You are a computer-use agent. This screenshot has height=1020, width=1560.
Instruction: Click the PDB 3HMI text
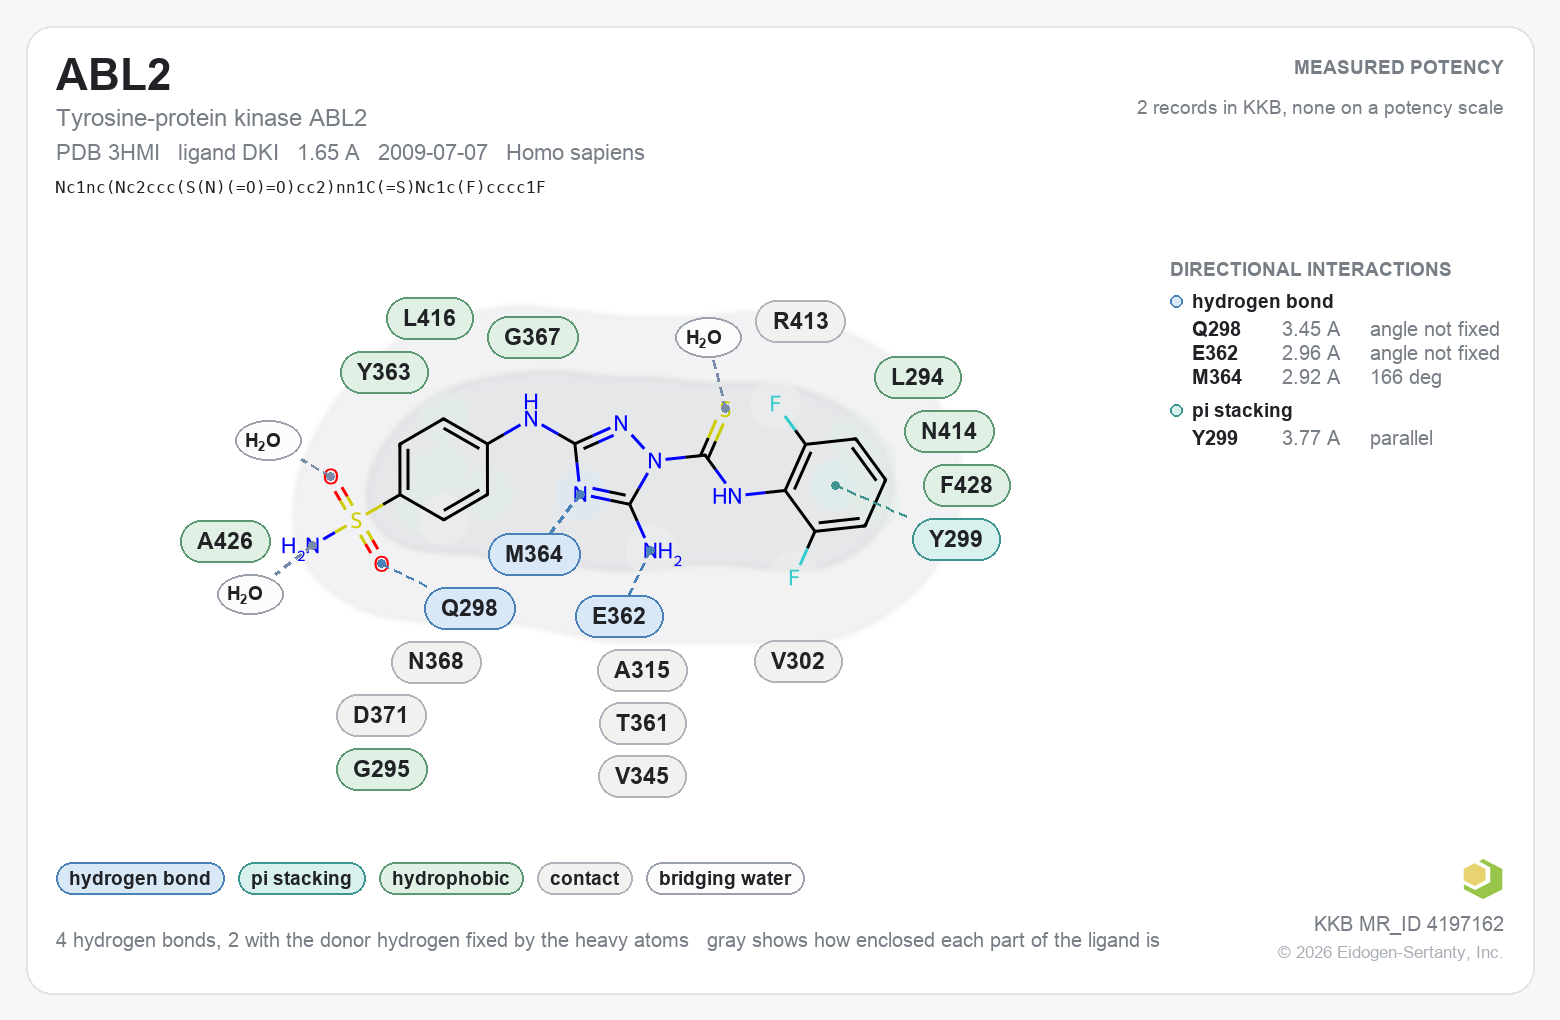[x=108, y=153]
